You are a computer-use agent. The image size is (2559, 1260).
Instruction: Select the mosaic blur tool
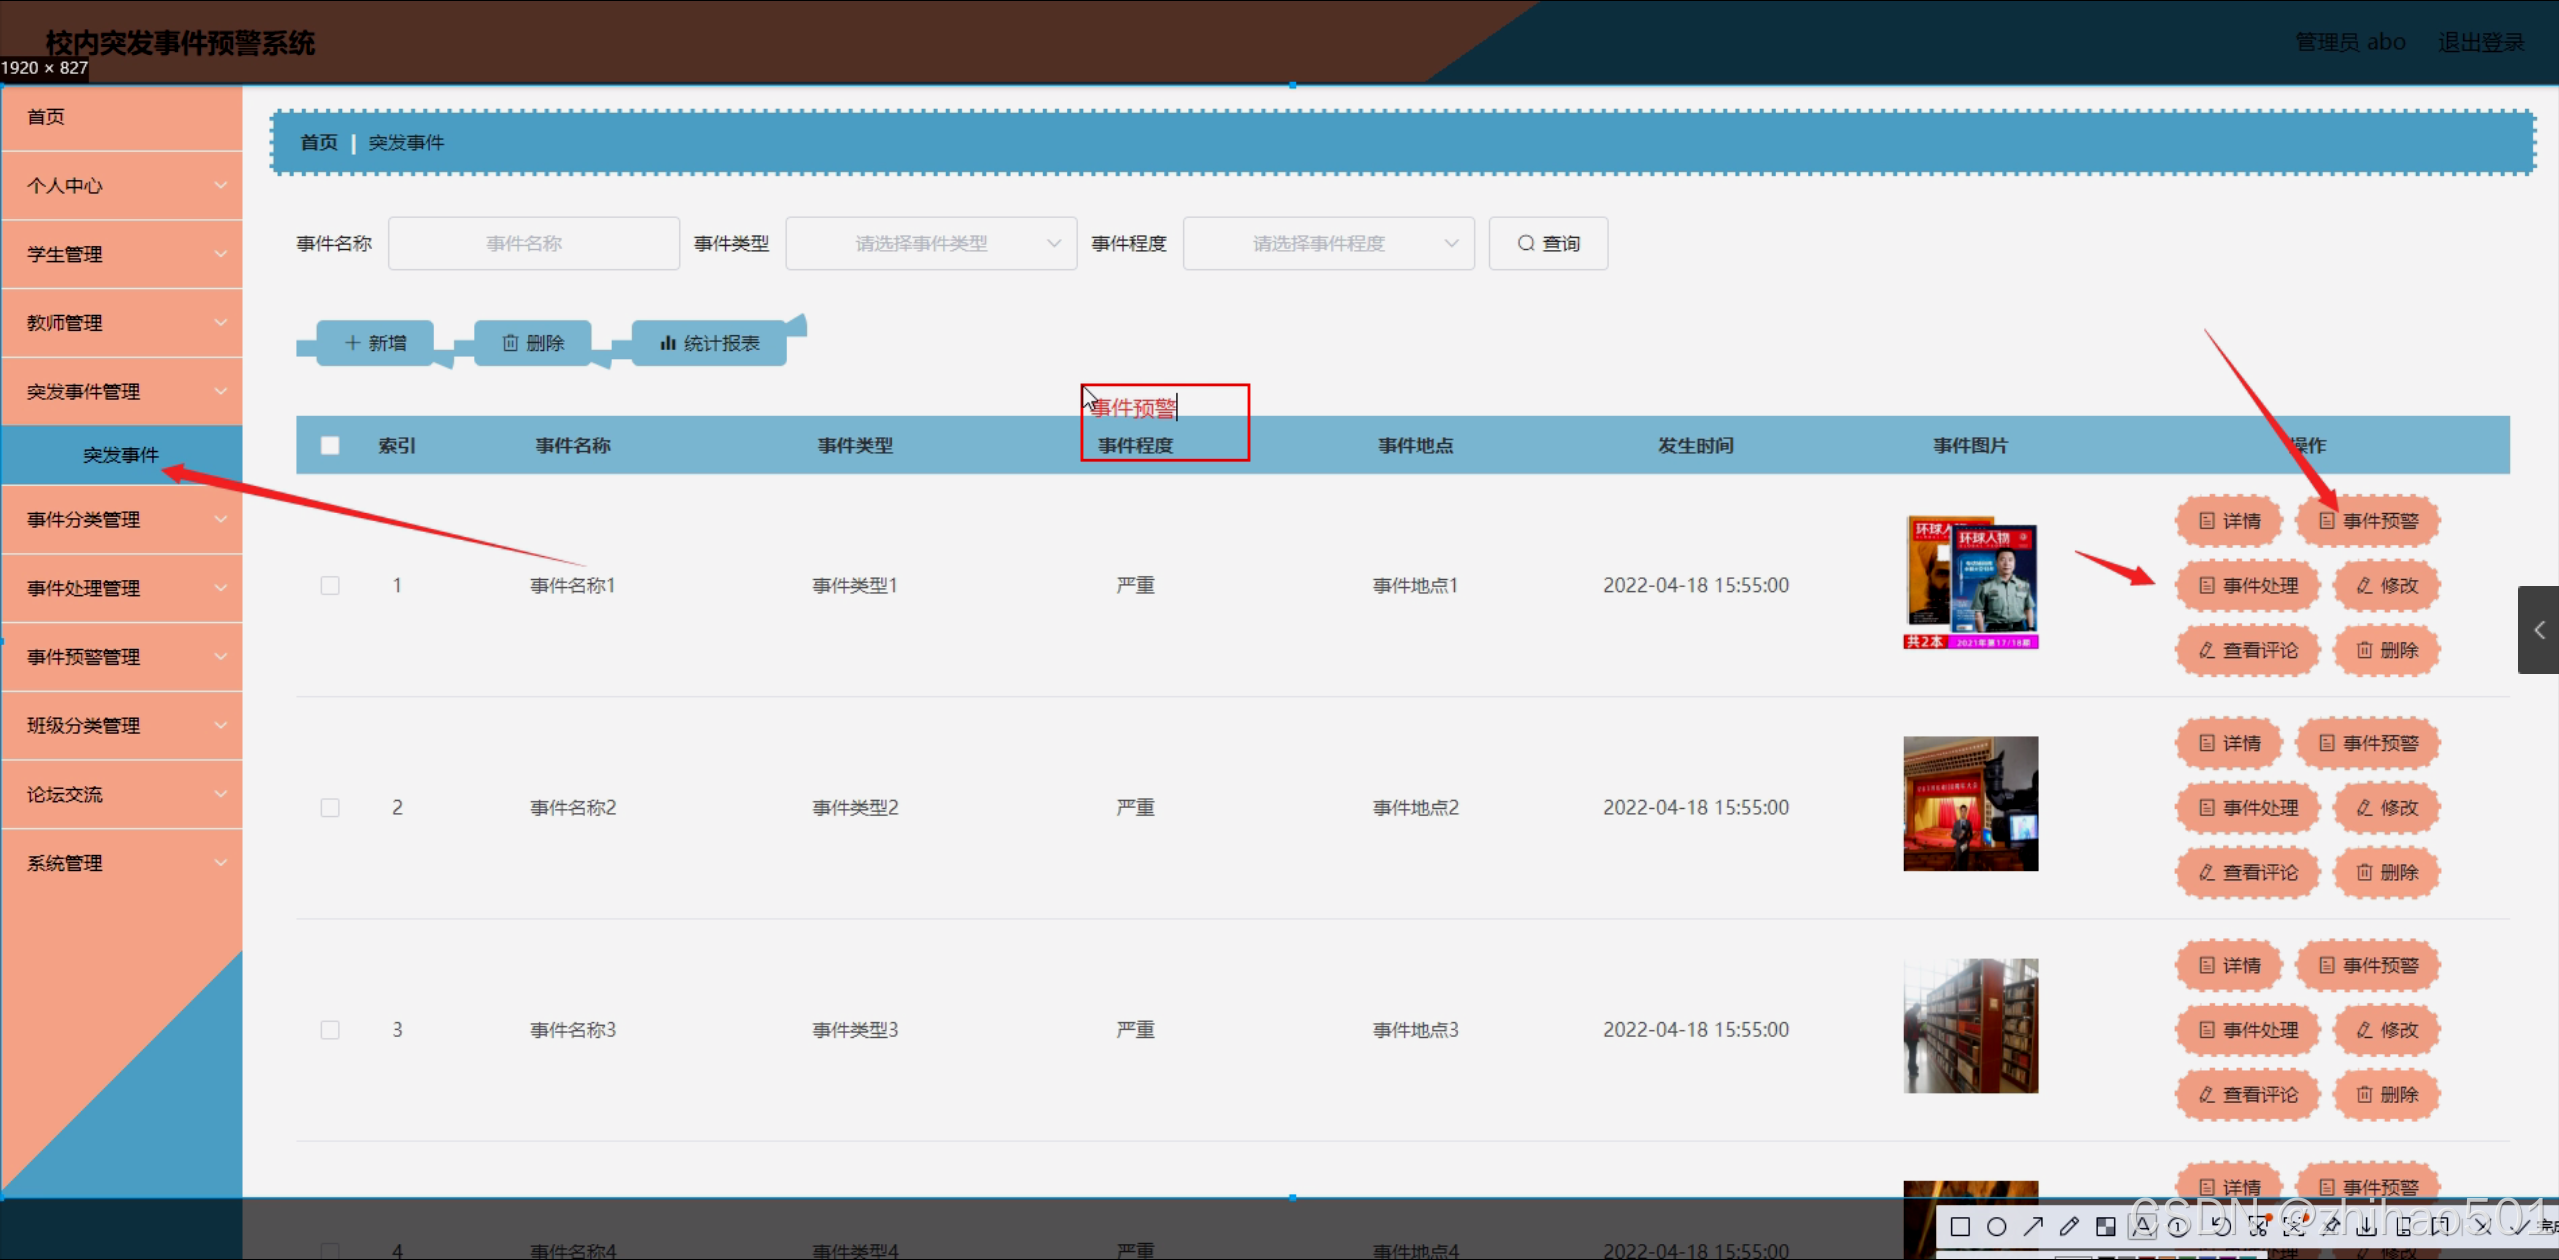2106,1227
